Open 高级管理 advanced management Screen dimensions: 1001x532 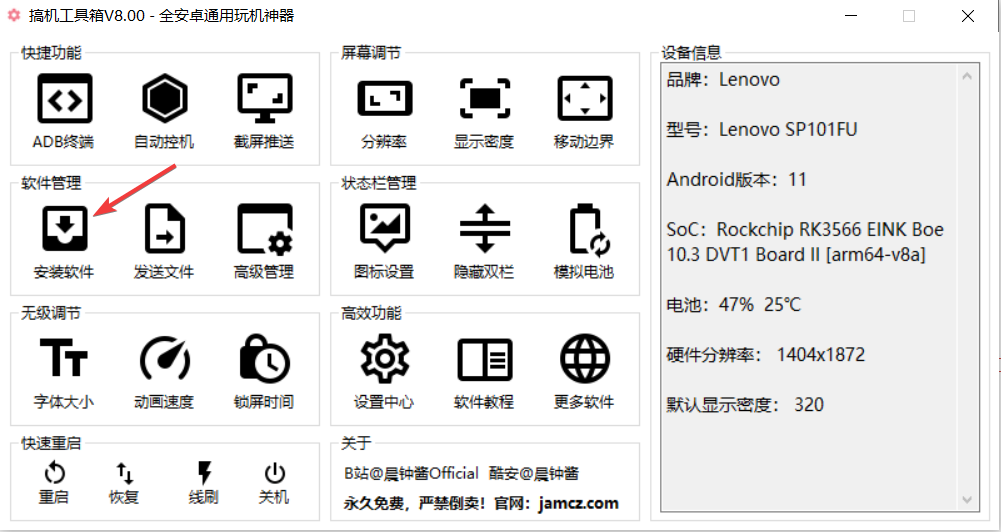pos(264,241)
